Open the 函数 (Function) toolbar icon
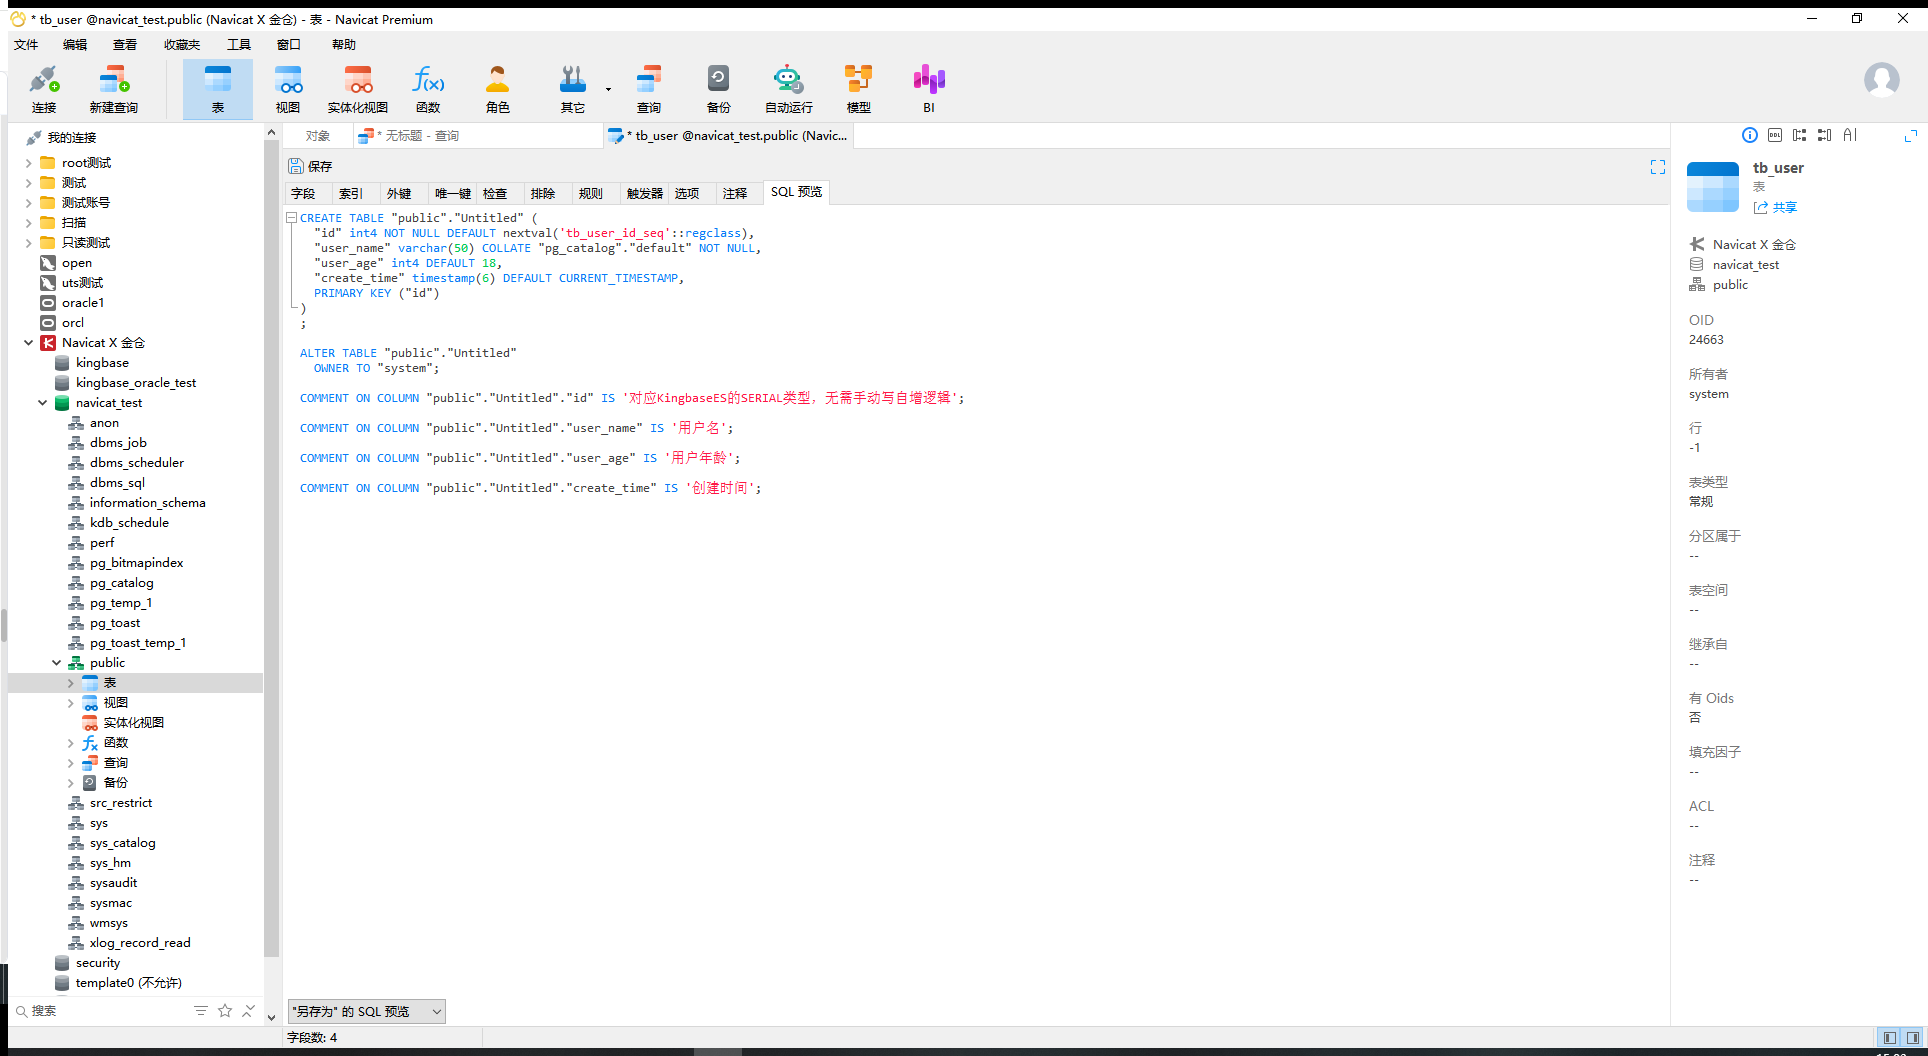The width and height of the screenshot is (1928, 1056). (x=428, y=89)
